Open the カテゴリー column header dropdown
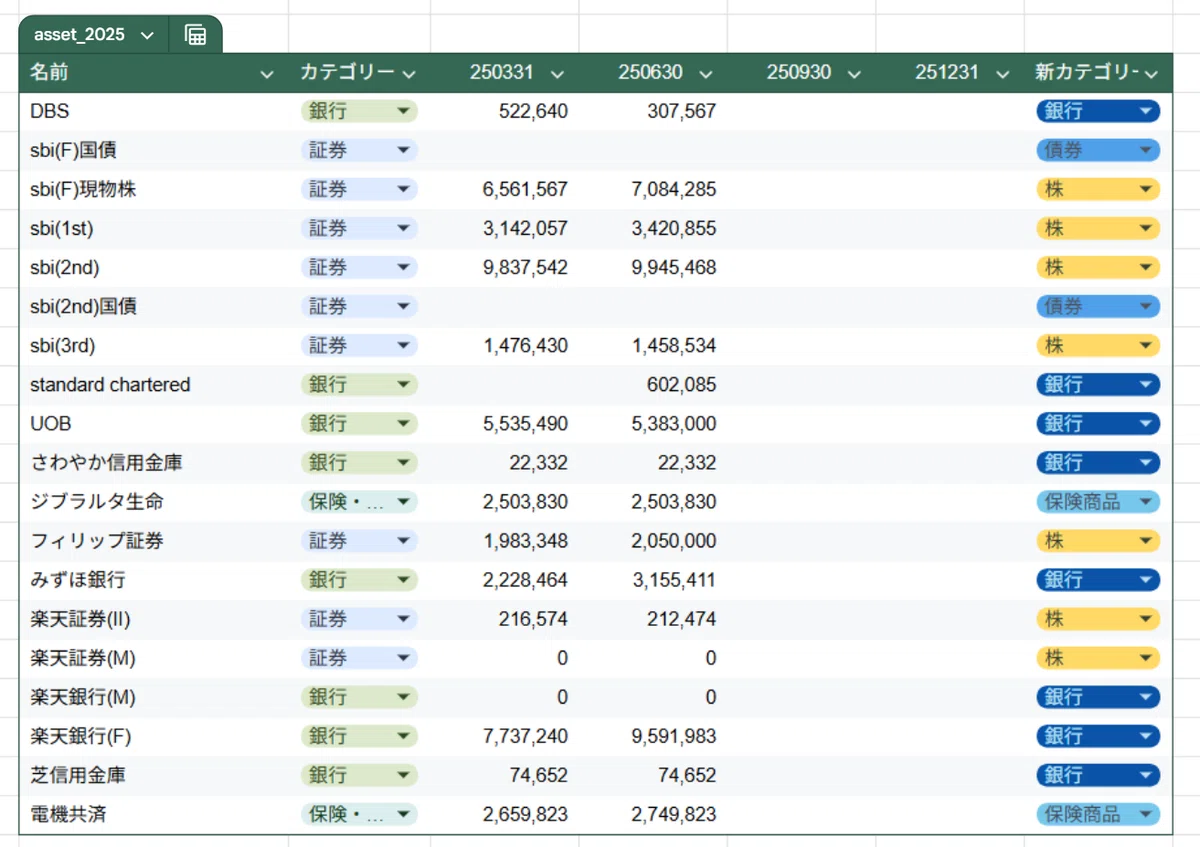 [x=409, y=74]
